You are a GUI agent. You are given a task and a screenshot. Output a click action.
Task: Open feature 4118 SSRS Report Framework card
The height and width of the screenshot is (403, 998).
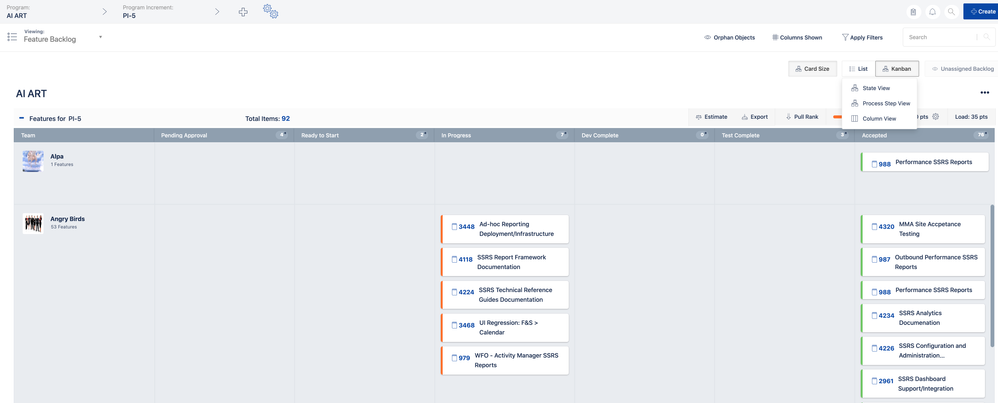pos(505,262)
